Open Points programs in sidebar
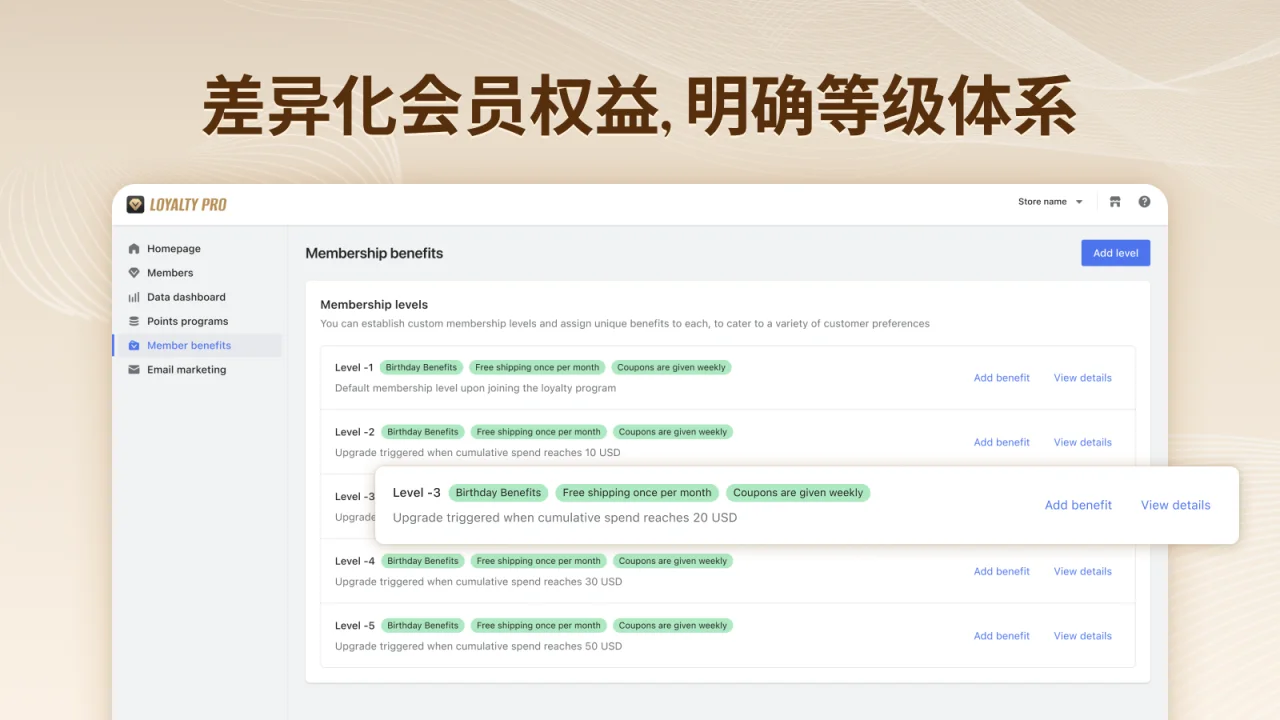1280x720 pixels. 187,321
